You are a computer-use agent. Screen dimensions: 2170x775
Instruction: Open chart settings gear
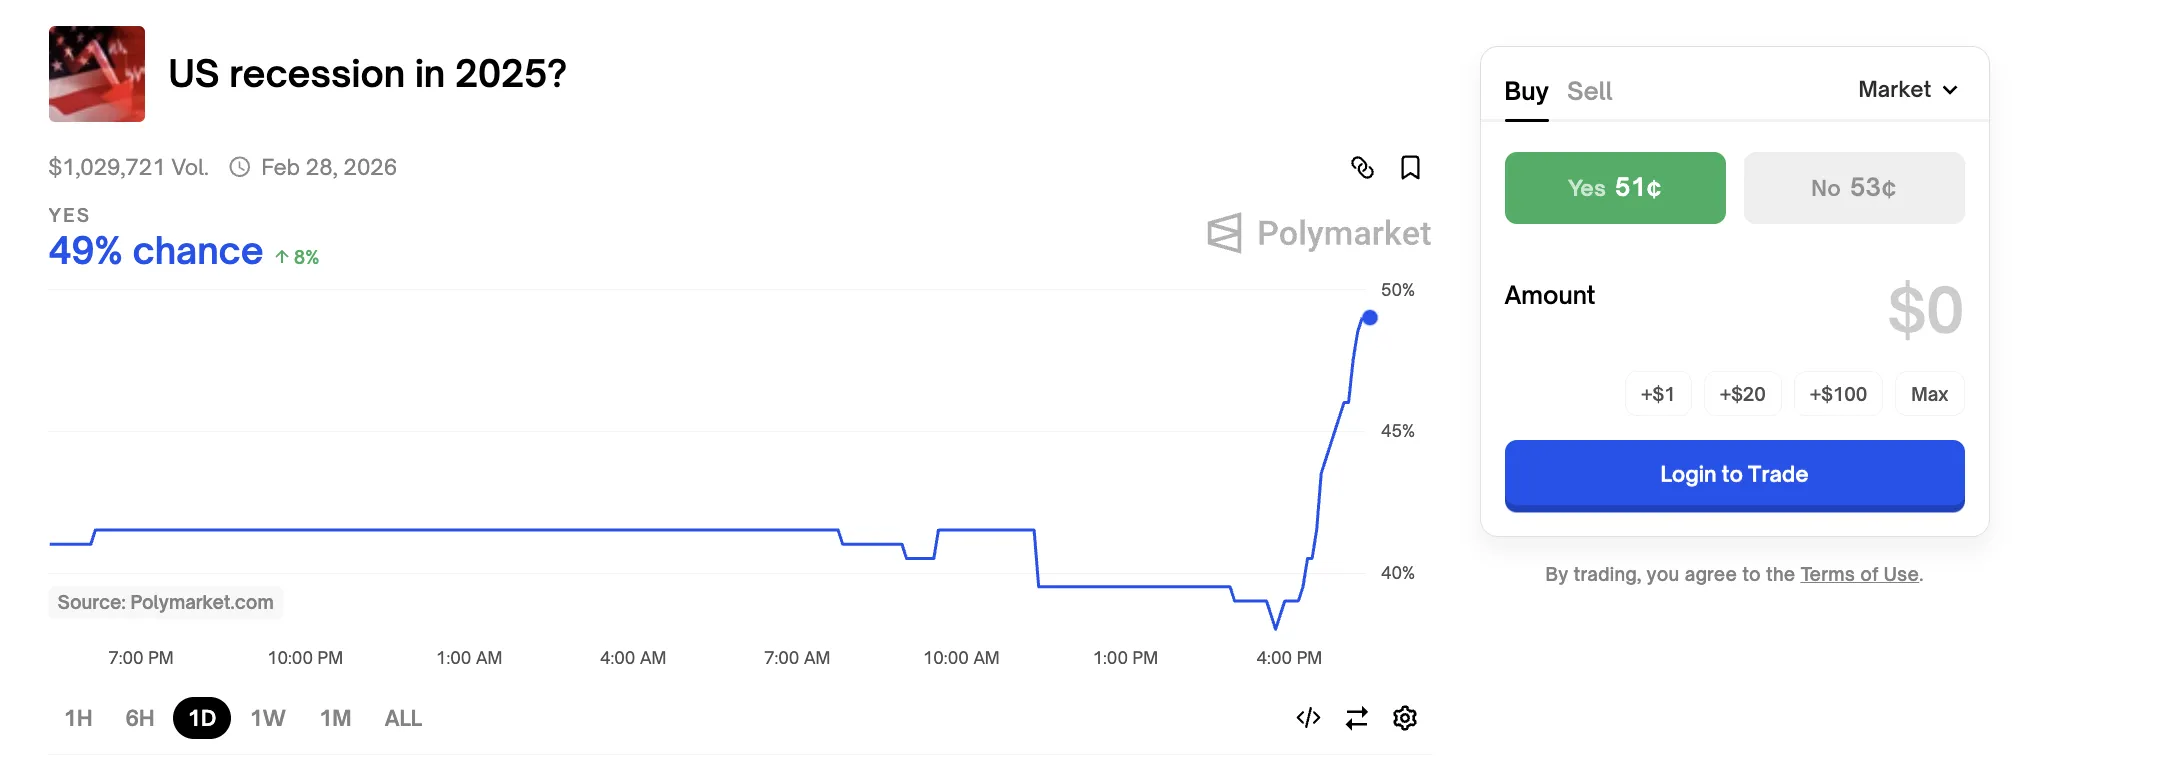1405,718
